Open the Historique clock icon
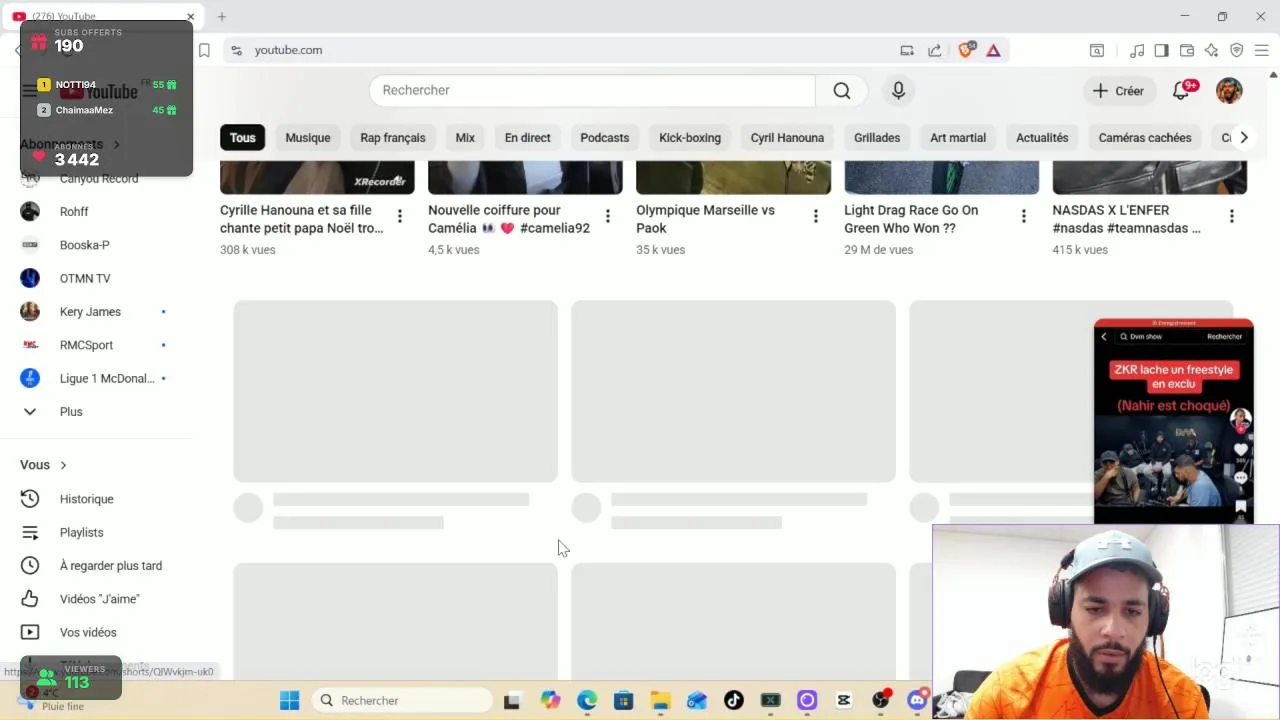 (30, 499)
